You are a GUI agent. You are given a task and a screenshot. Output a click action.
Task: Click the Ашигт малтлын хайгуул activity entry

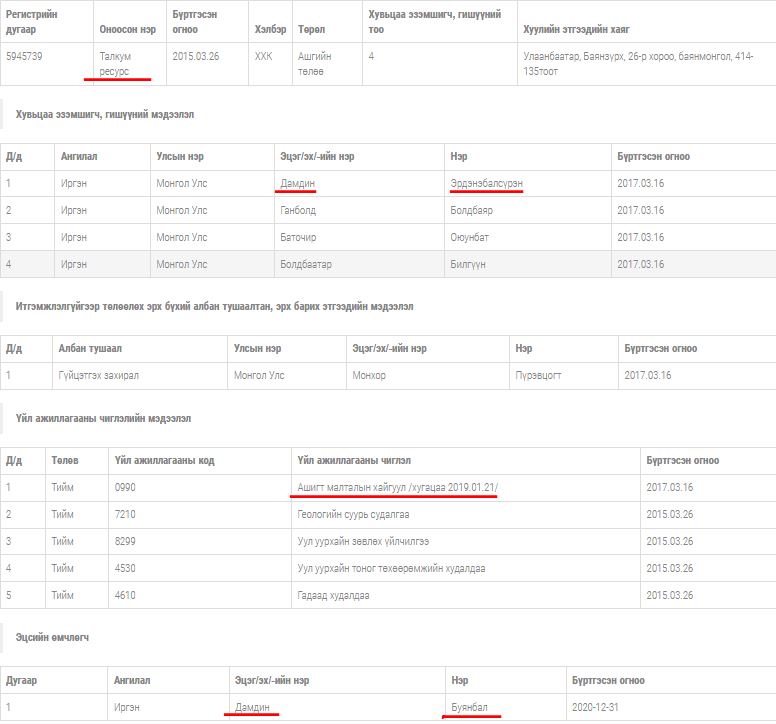point(397,487)
